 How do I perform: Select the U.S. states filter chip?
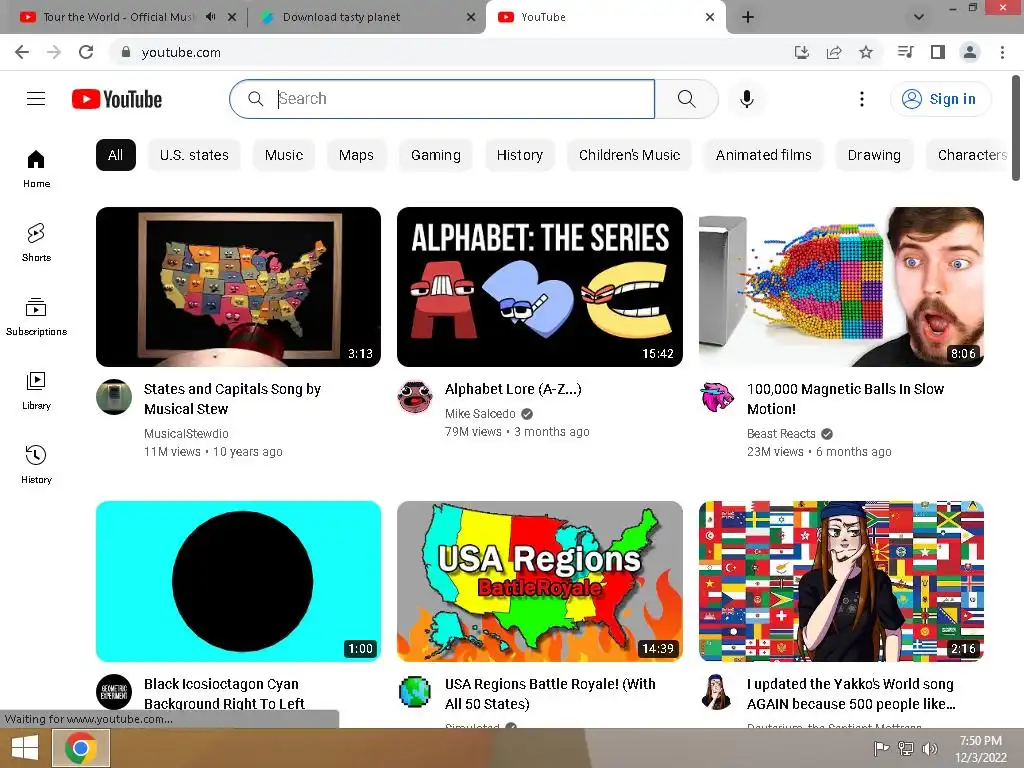click(194, 155)
